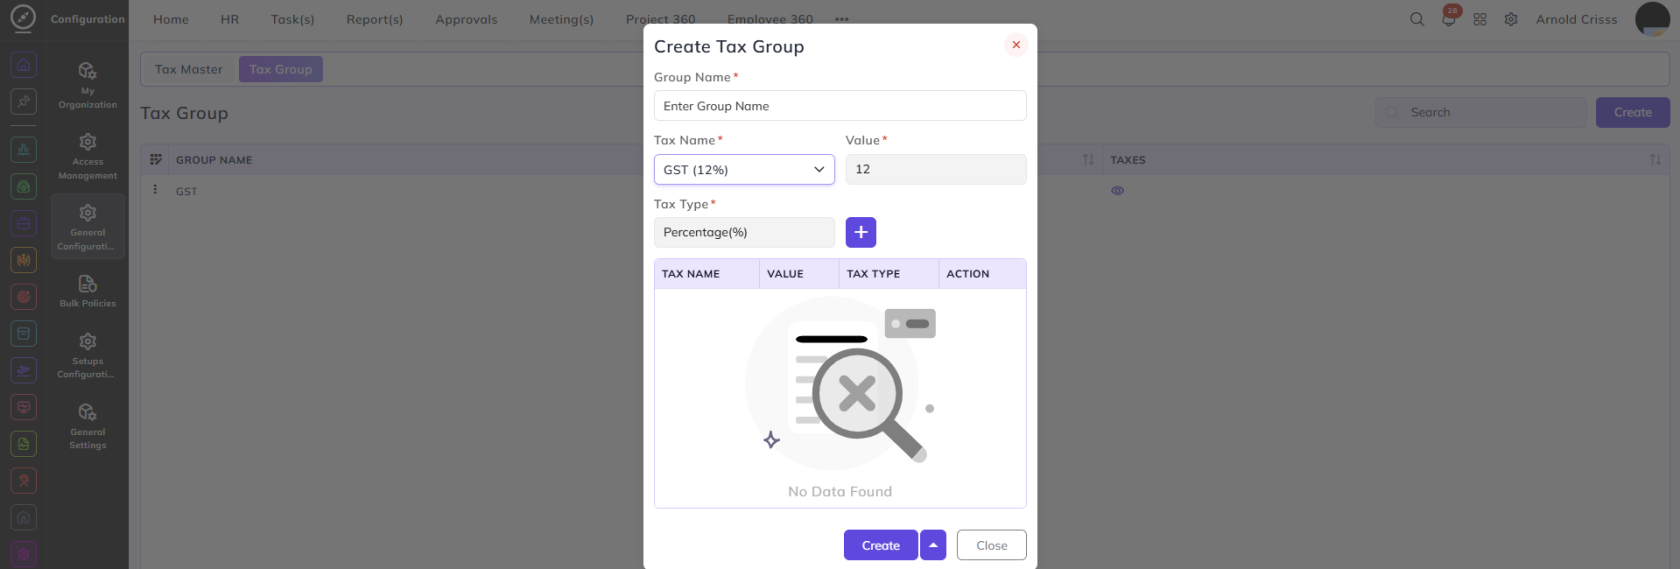
Task: Switch to the Tax Group tab
Action: coord(281,69)
